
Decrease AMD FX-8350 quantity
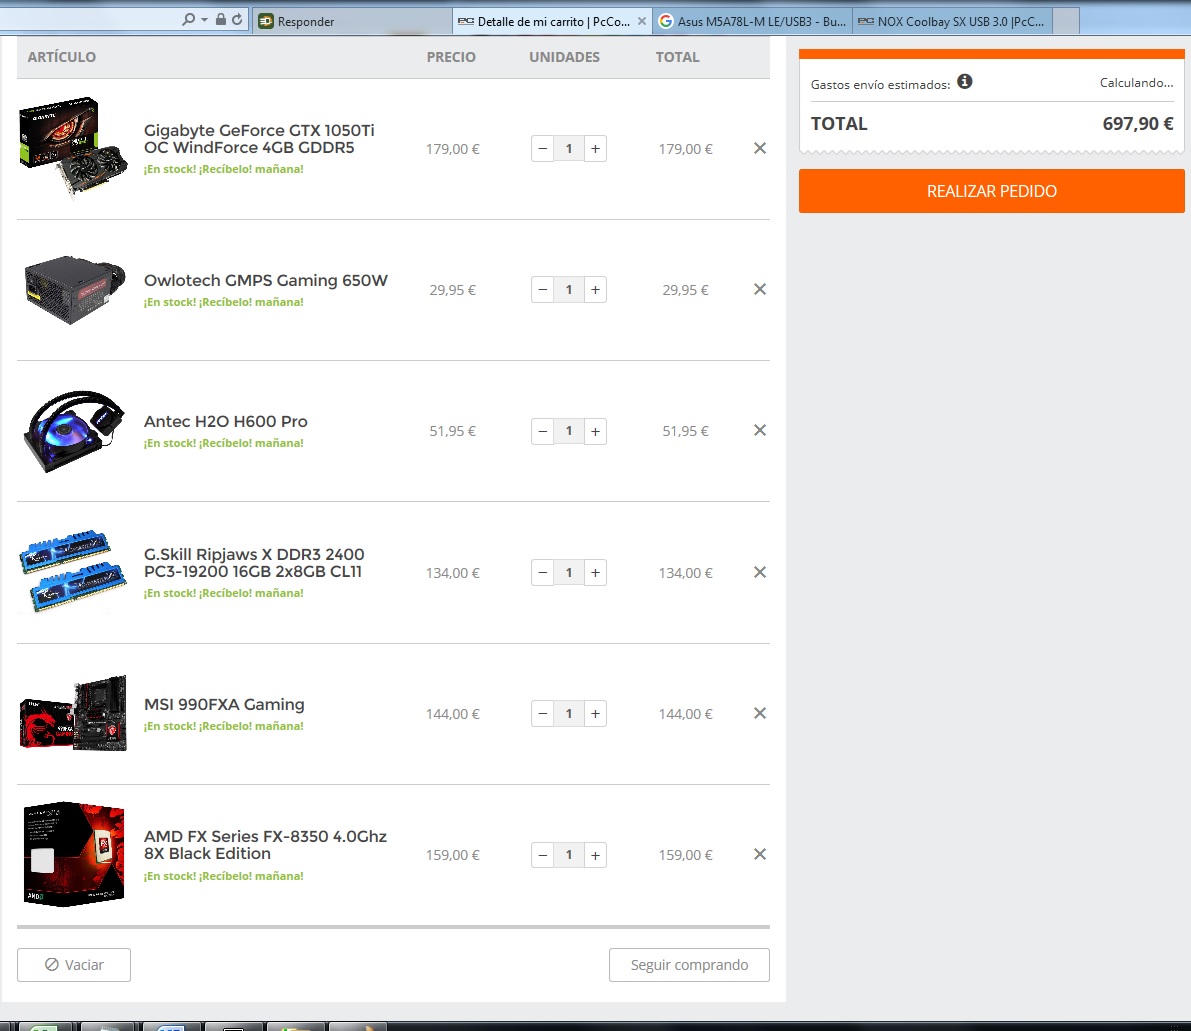click(x=542, y=855)
